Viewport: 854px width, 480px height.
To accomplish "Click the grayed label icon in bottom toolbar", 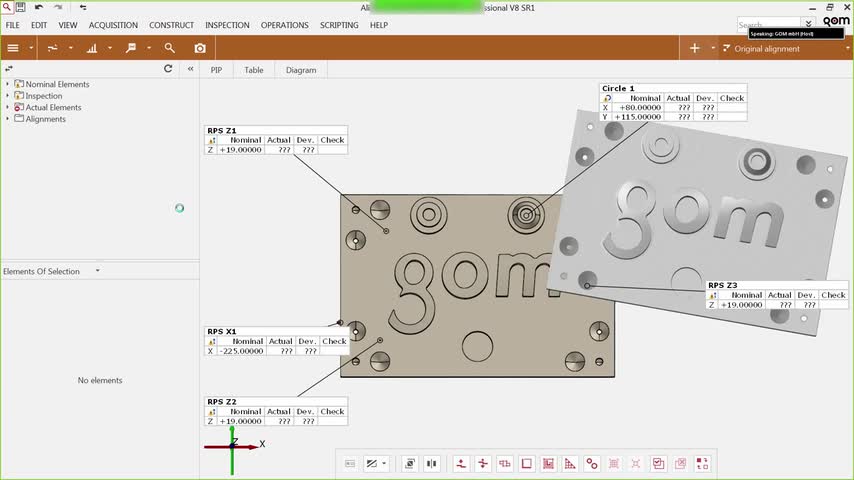I will 350,464.
